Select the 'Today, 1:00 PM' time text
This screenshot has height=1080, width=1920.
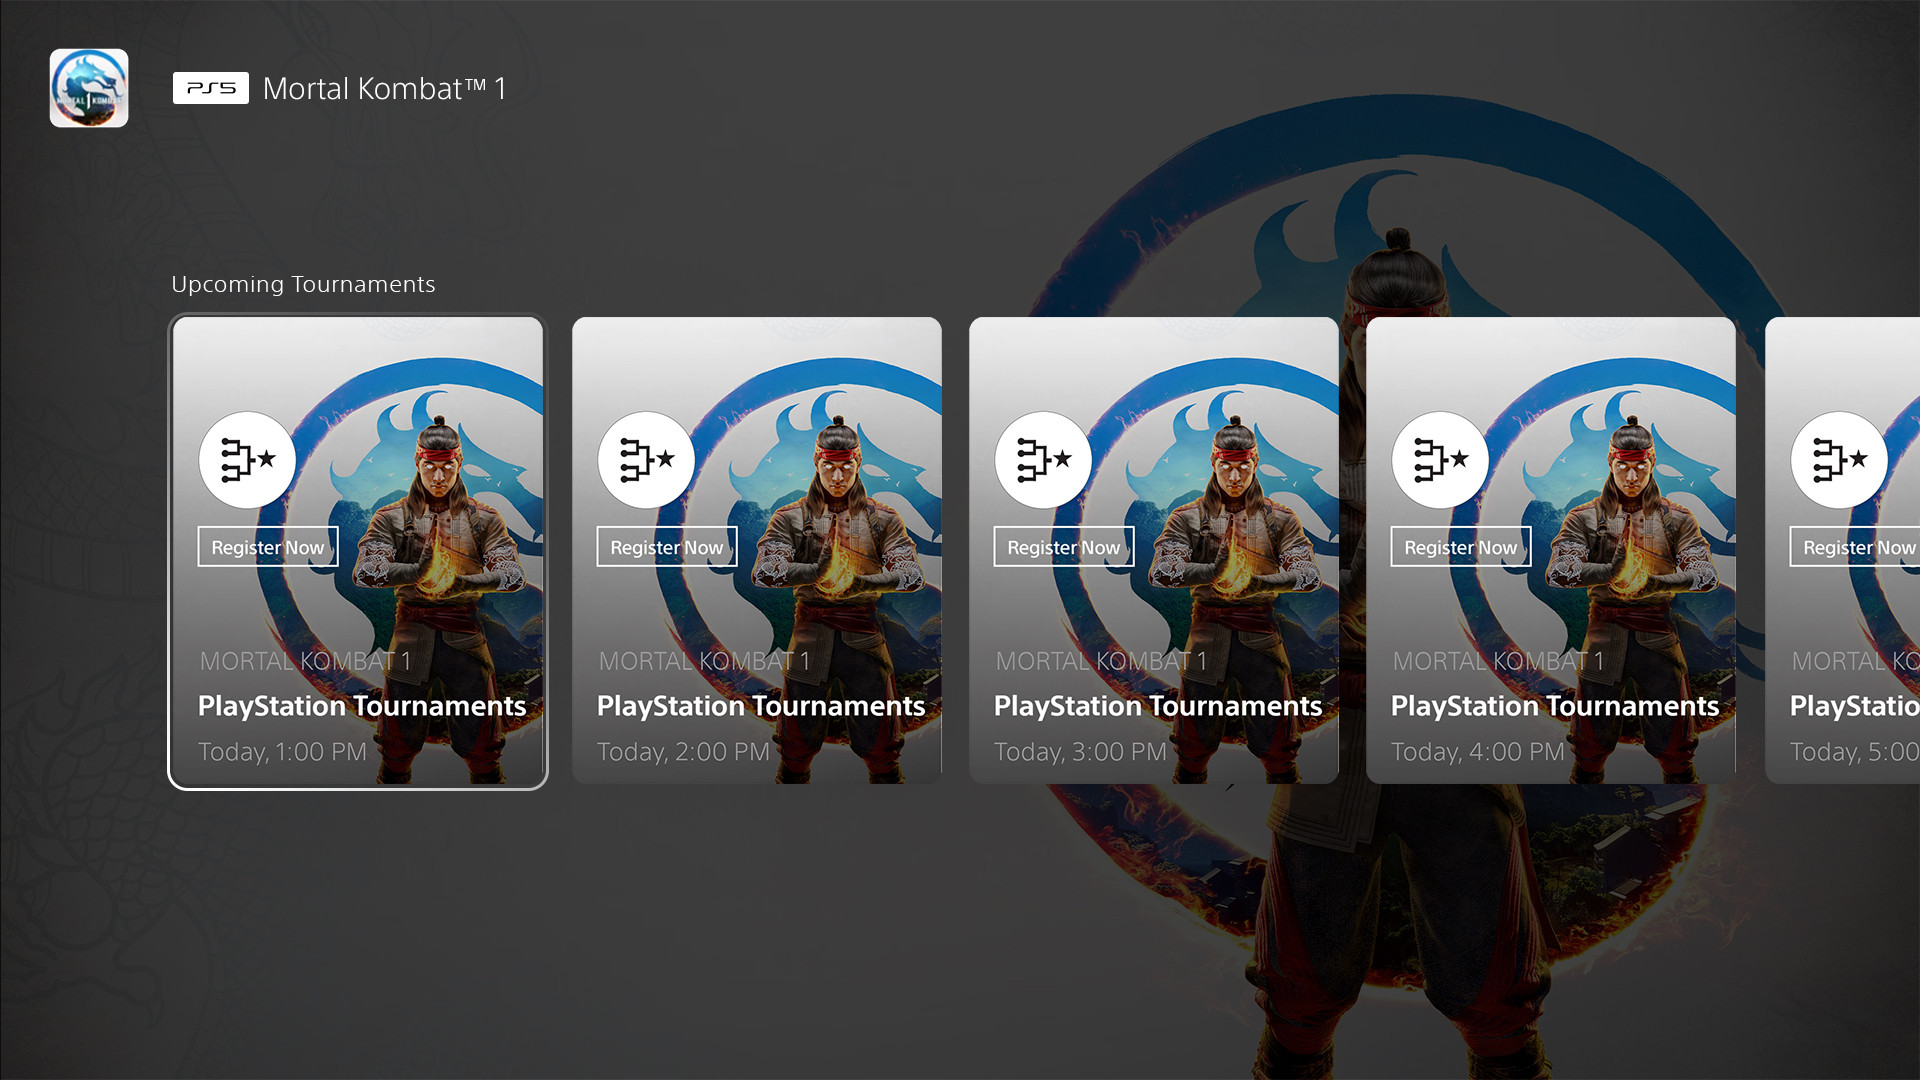pos(283,752)
